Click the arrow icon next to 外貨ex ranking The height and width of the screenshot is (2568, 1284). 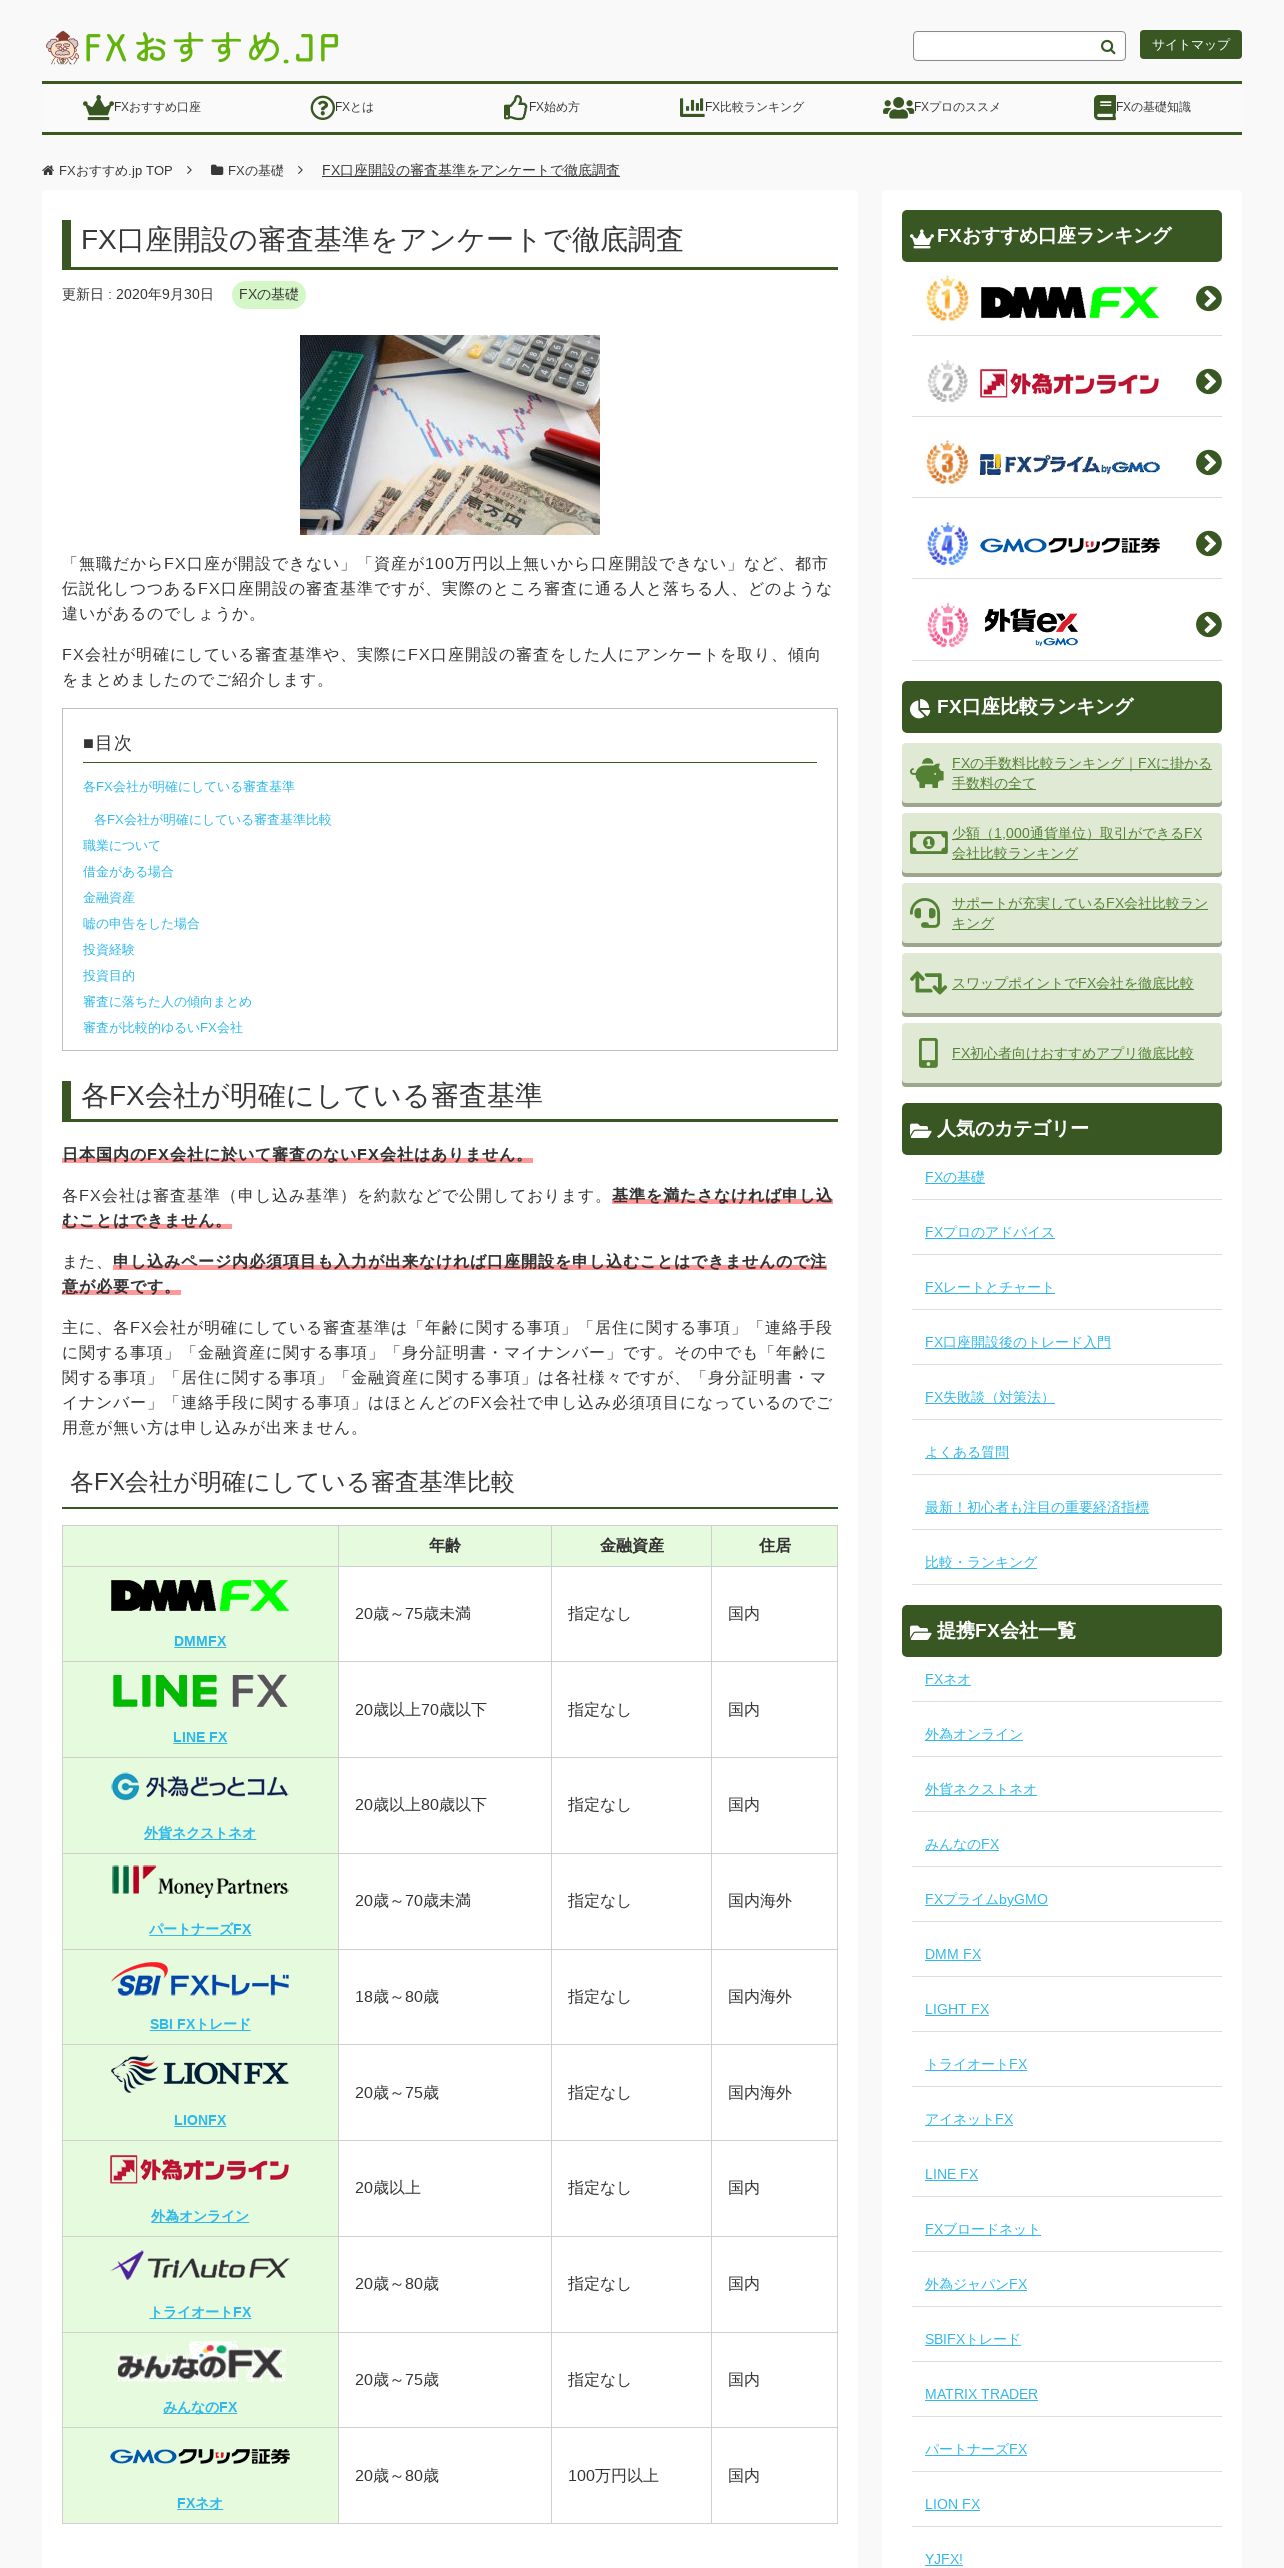pyautogui.click(x=1208, y=624)
